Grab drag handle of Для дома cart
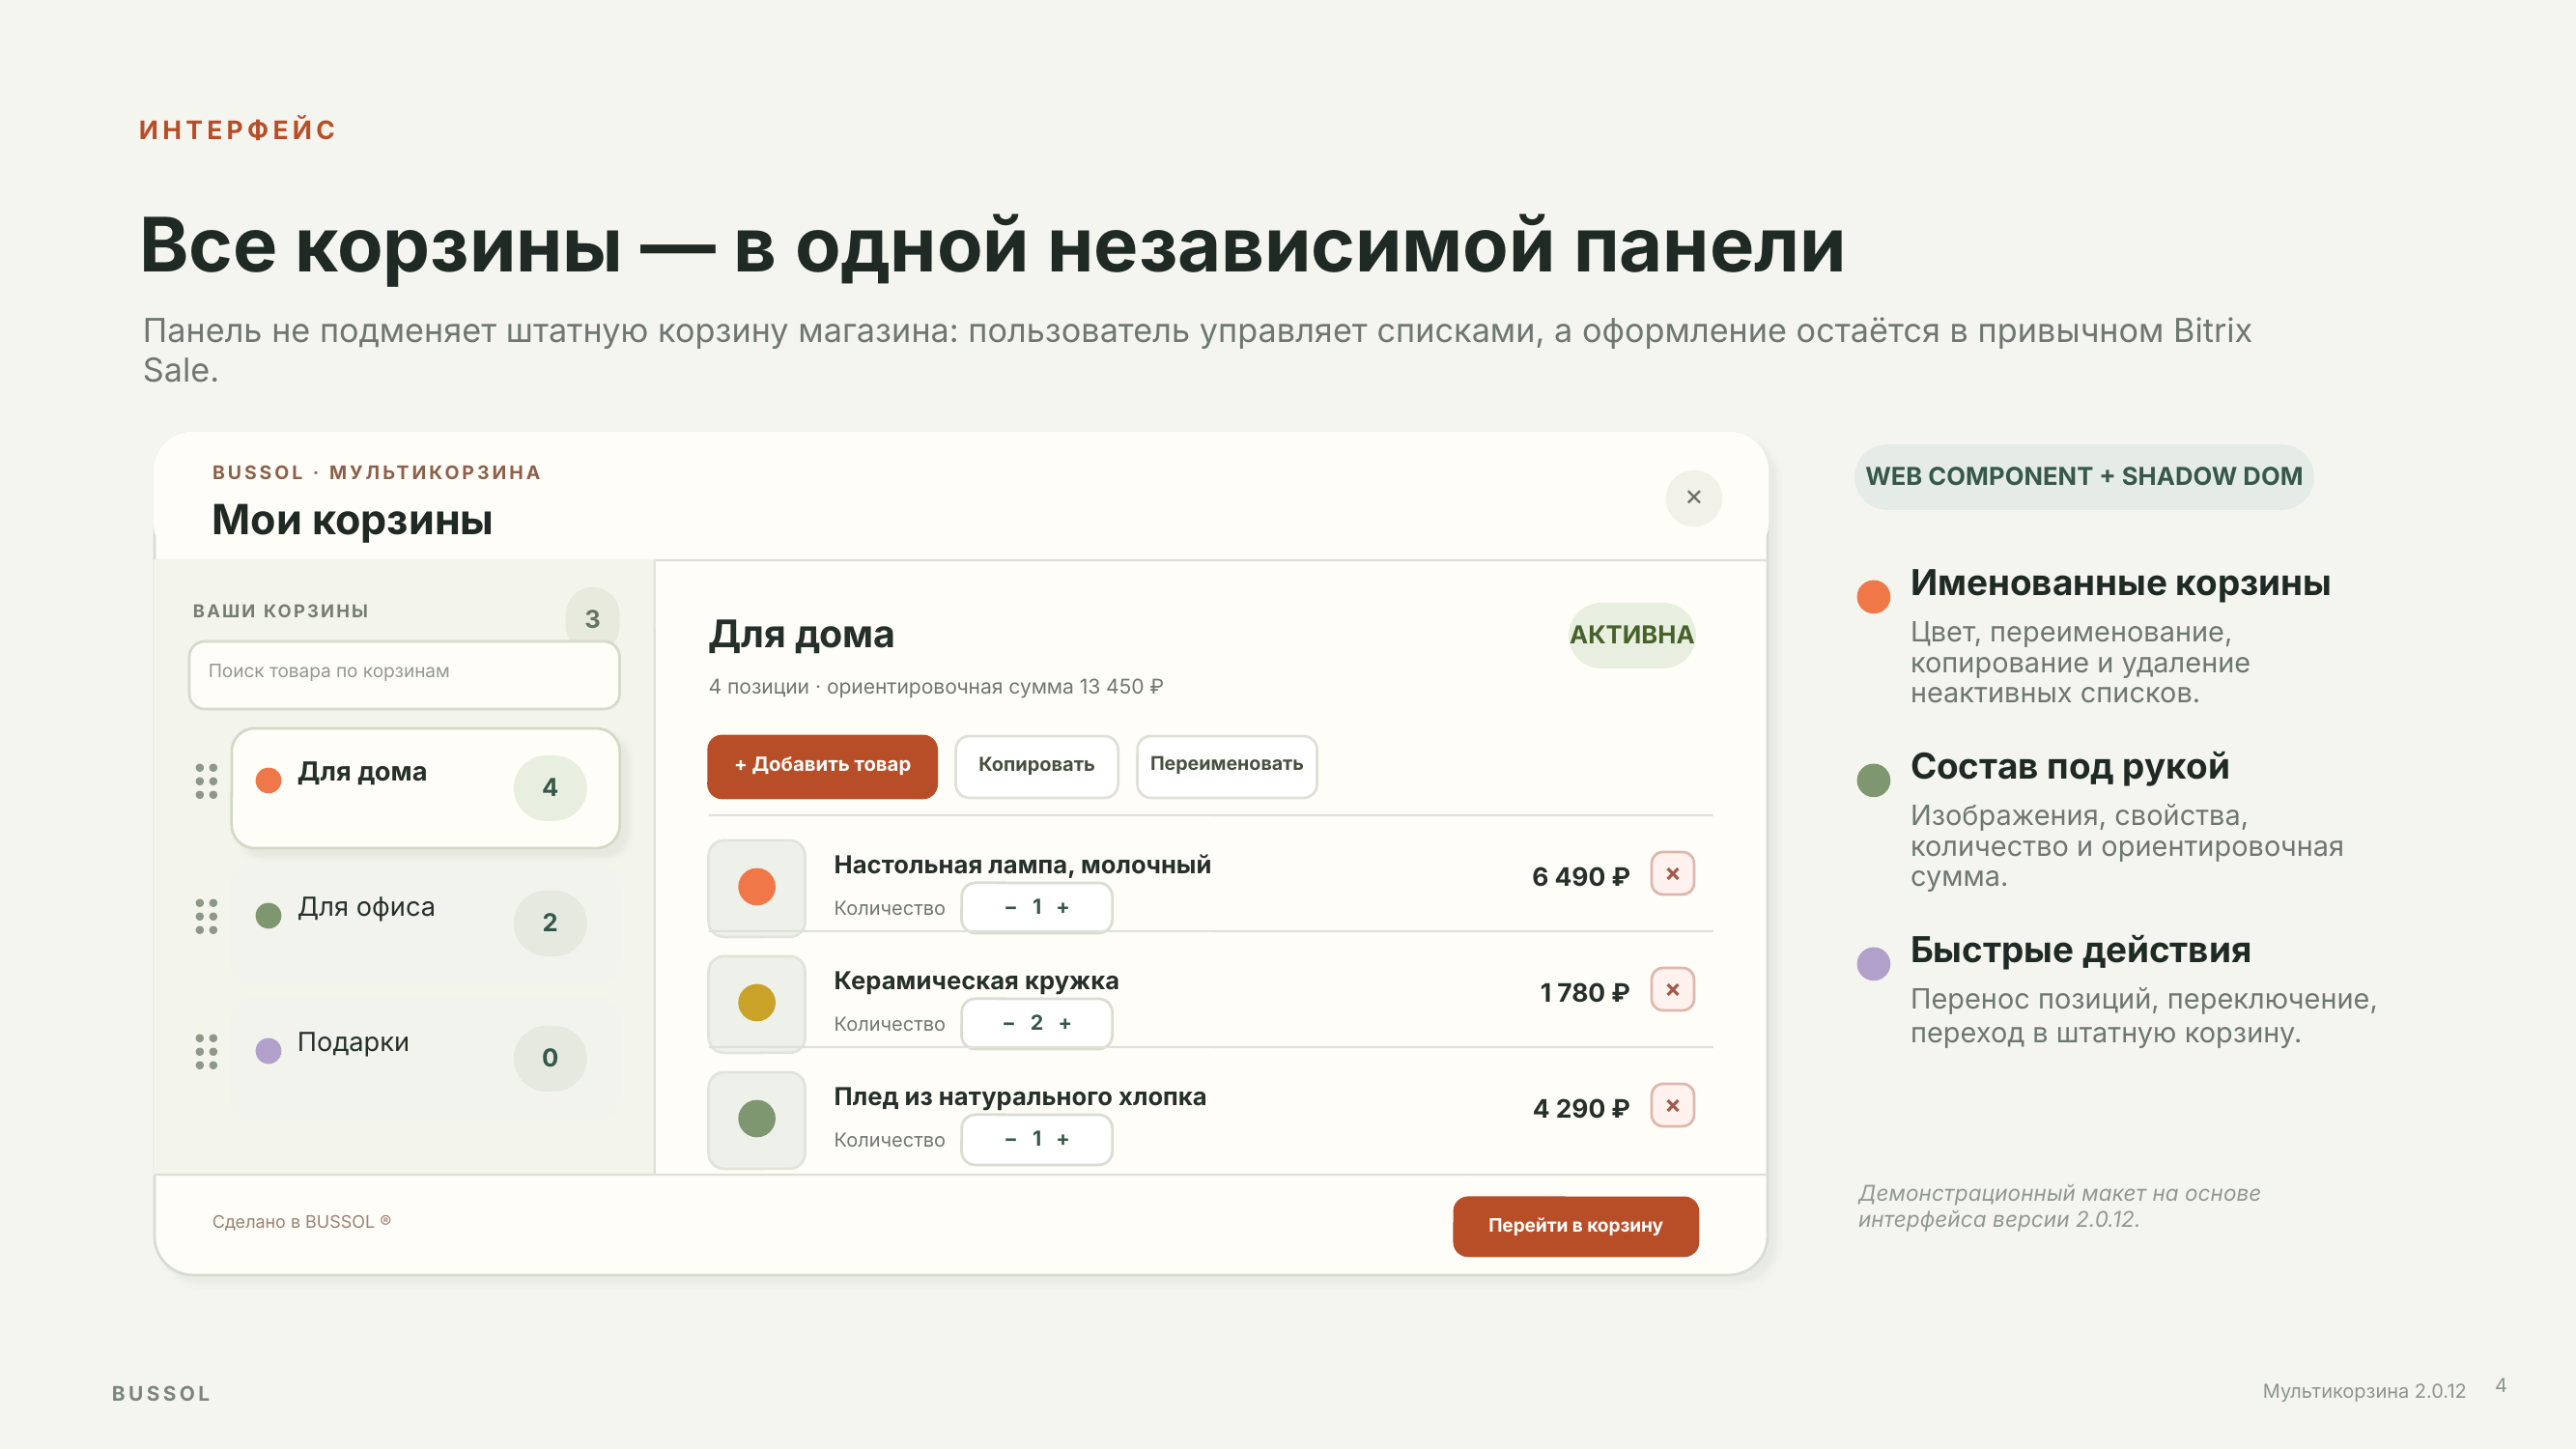The width and height of the screenshot is (2576, 1449). tap(206, 781)
